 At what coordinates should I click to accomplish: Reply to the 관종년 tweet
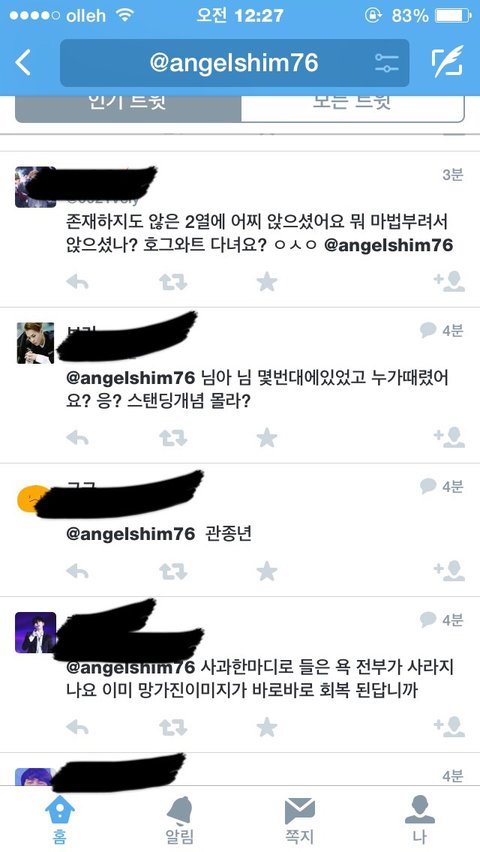pos(77,571)
